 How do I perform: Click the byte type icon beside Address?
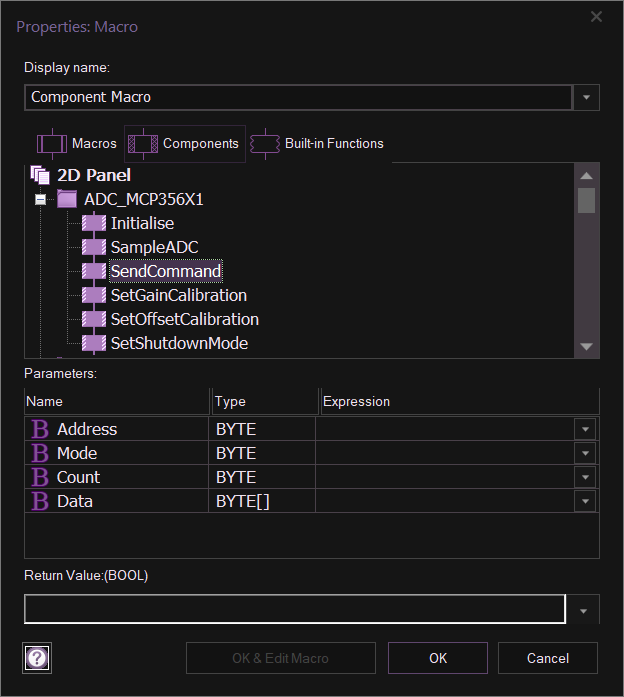[40, 429]
